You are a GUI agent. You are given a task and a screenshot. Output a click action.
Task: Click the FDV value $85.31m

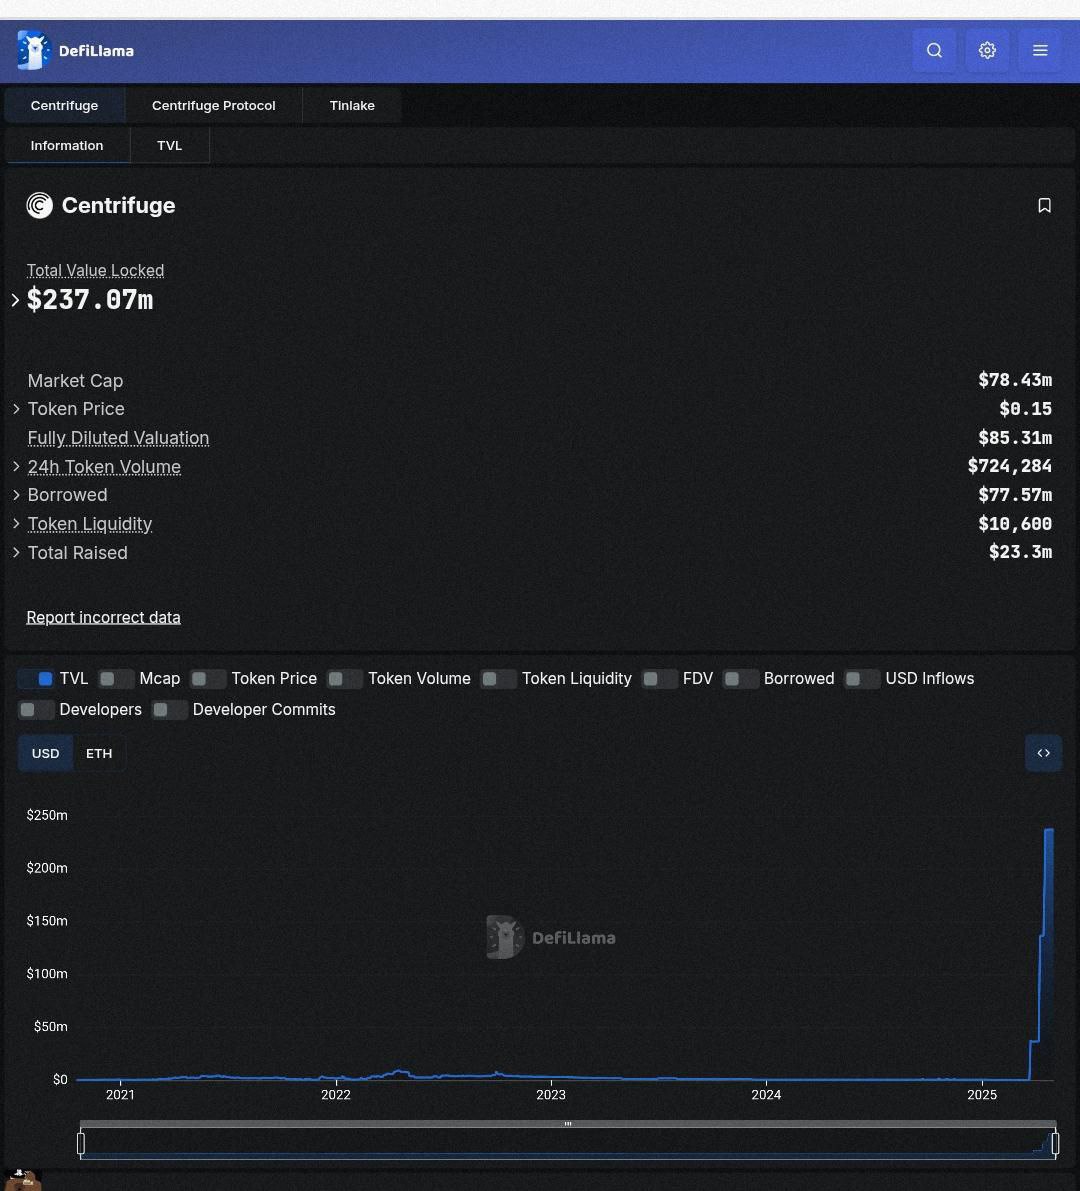click(x=1015, y=438)
